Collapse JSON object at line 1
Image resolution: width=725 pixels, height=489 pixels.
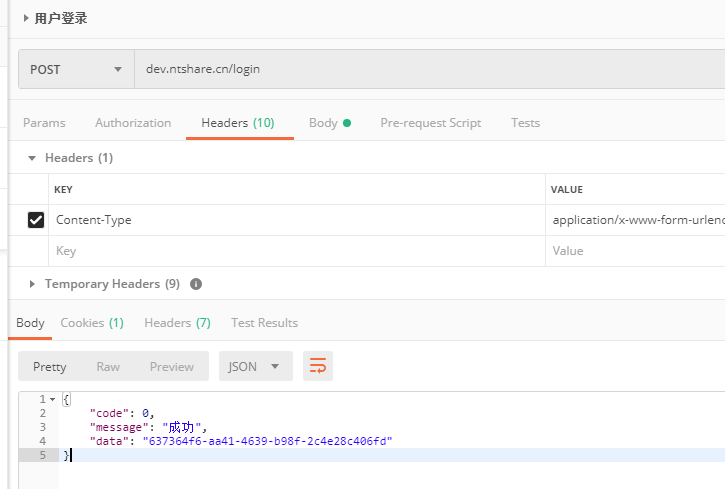point(53,399)
